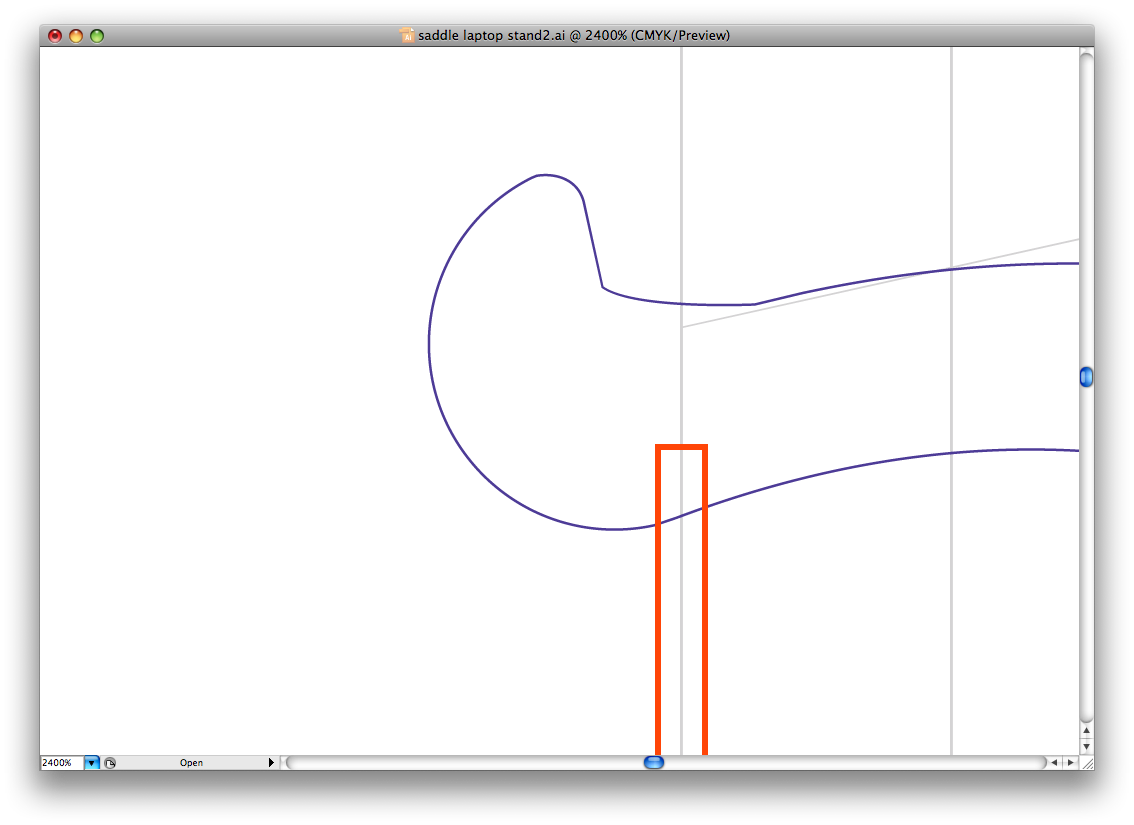Close the document with the red button

(x=55, y=35)
